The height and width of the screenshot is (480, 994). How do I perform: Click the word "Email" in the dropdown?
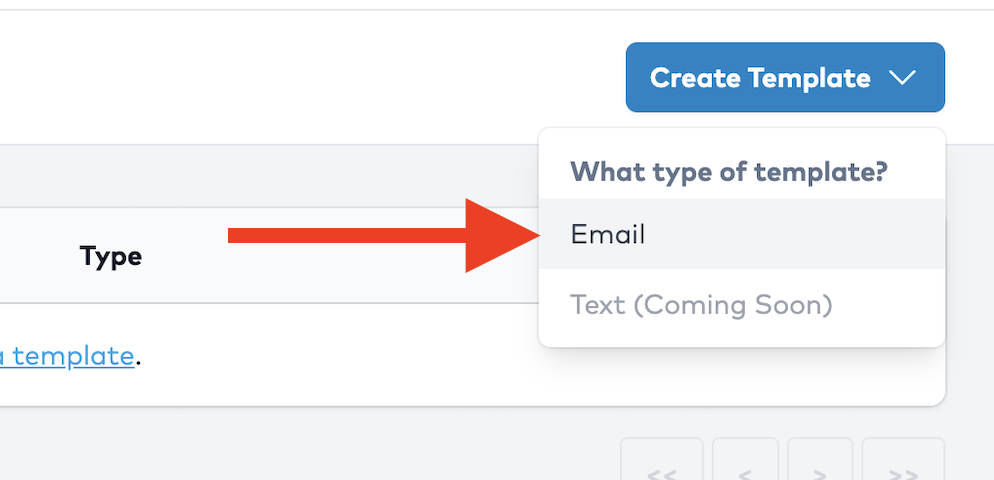pos(608,234)
